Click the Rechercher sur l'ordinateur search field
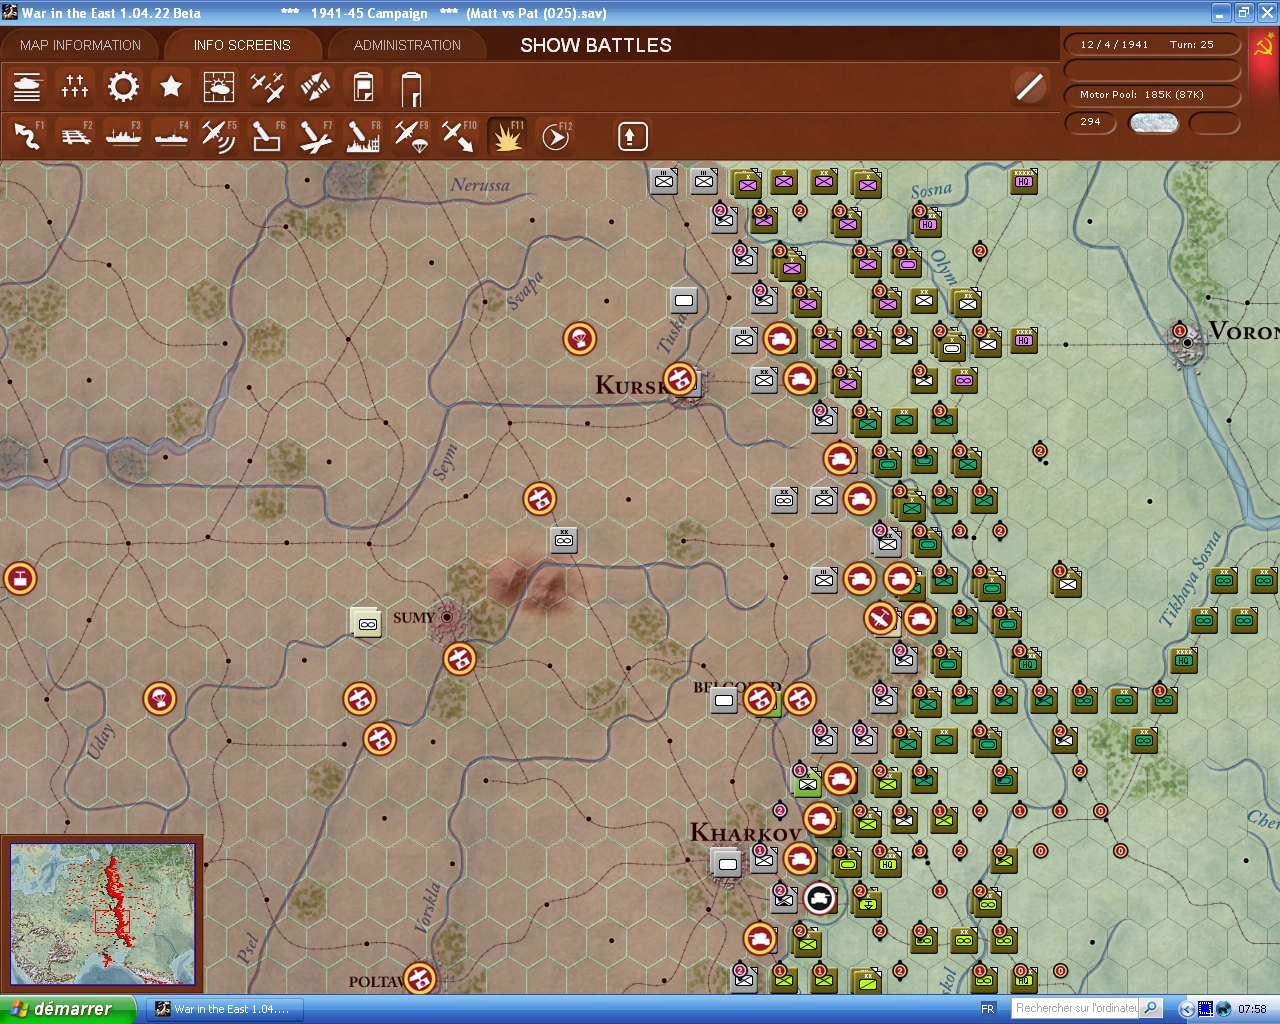This screenshot has width=1280, height=1024. 1076,1009
